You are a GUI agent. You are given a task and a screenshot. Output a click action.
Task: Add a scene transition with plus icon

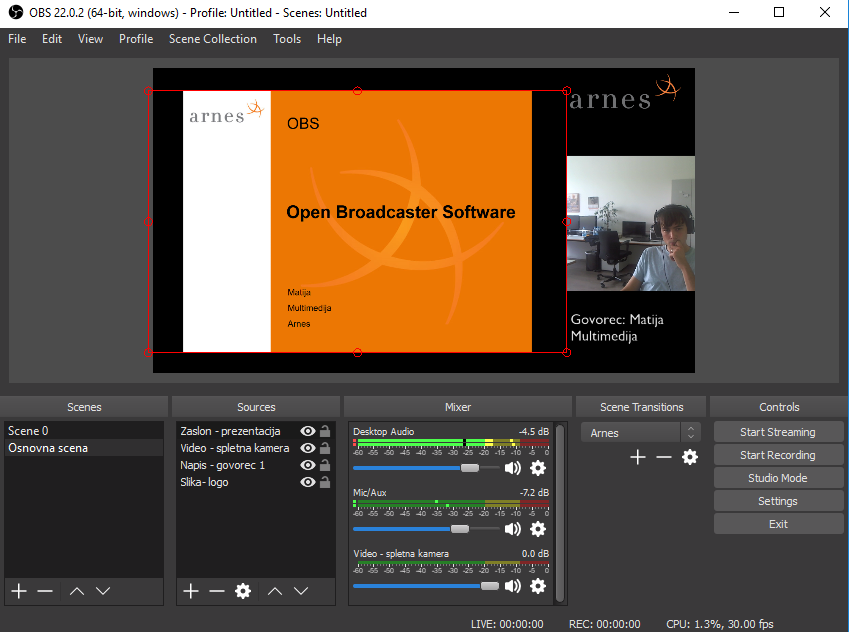pyautogui.click(x=638, y=457)
